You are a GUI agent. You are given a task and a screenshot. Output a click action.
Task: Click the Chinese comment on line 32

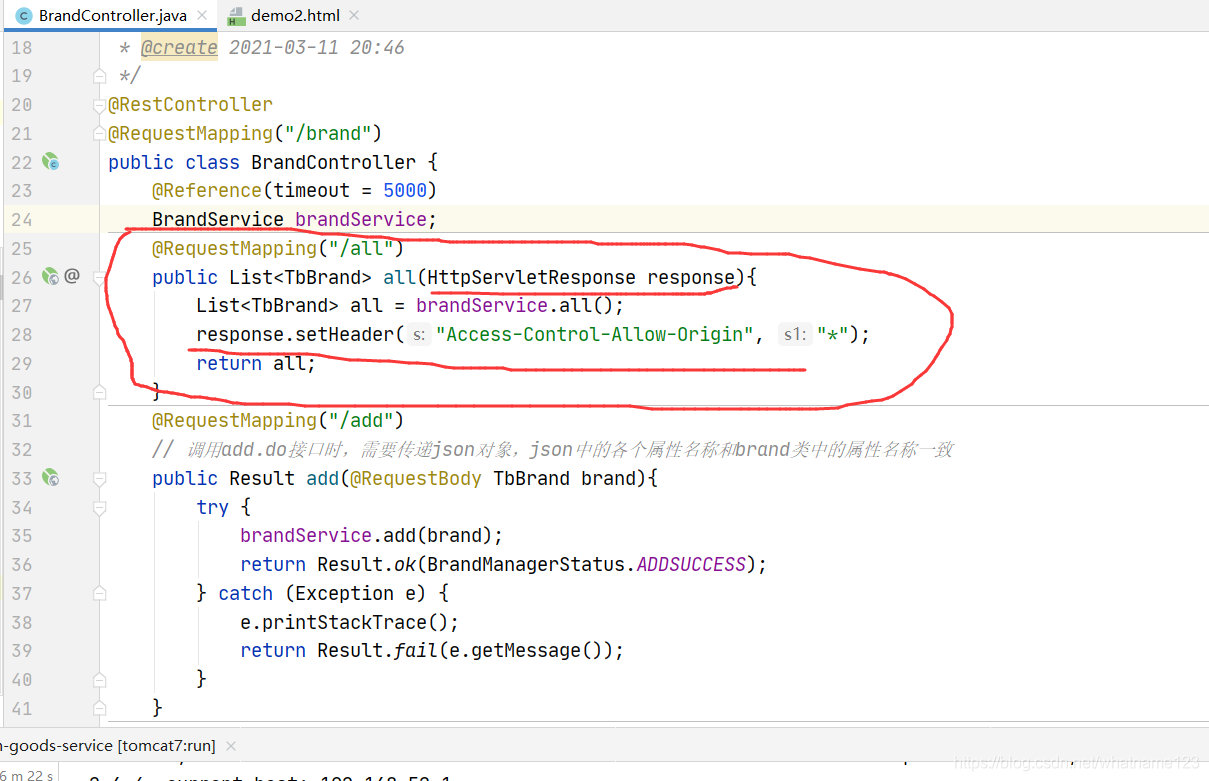[552, 449]
